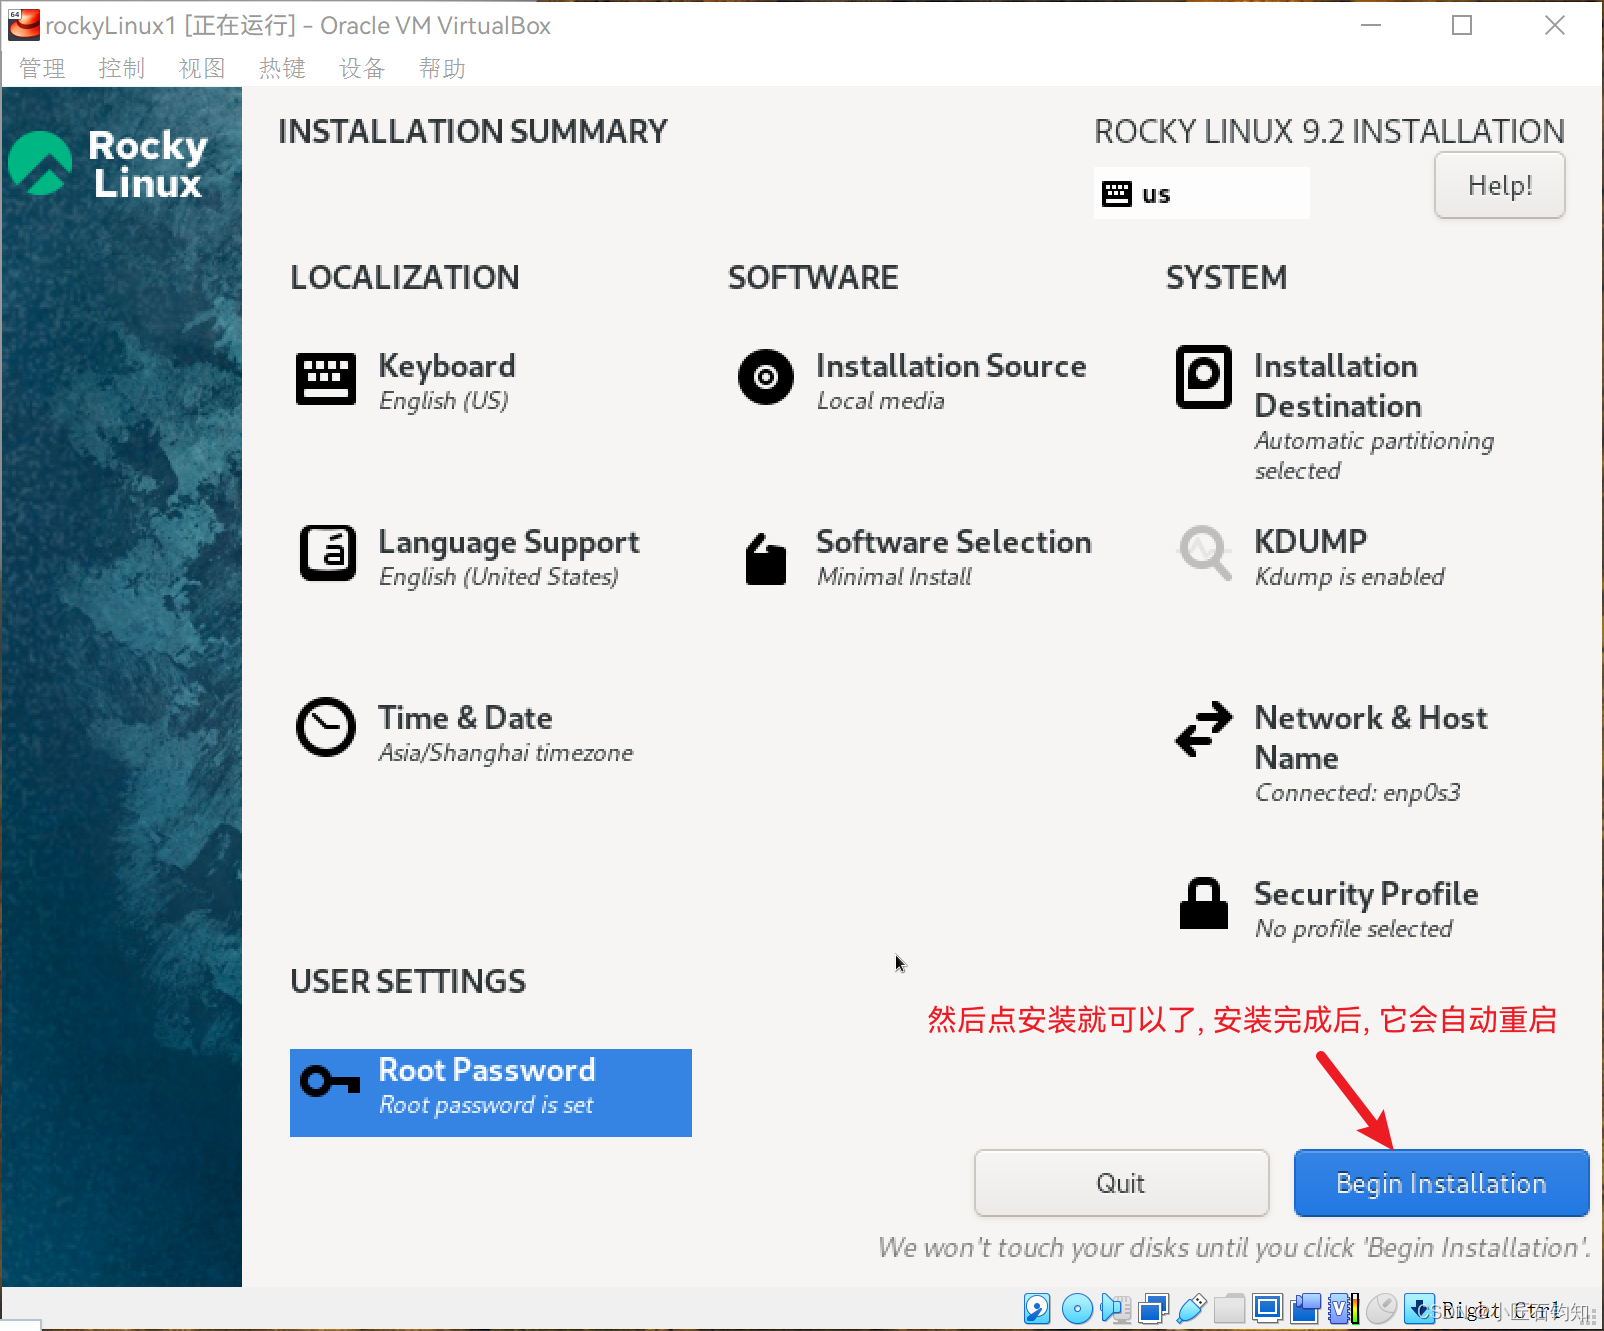The height and width of the screenshot is (1331, 1604).
Task: Click the USER SETTINGS section heading
Action: (x=408, y=981)
